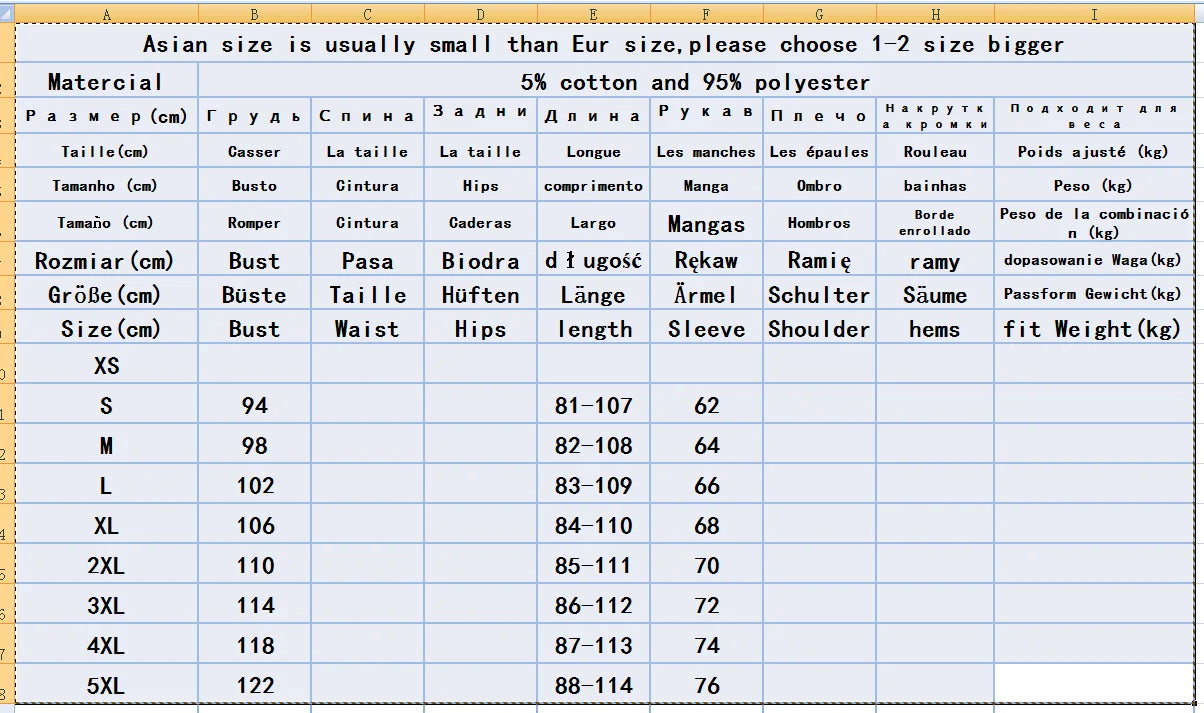Screen dimensions: 1204x713
Task: Click the Asian size notice title cell
Action: (603, 45)
